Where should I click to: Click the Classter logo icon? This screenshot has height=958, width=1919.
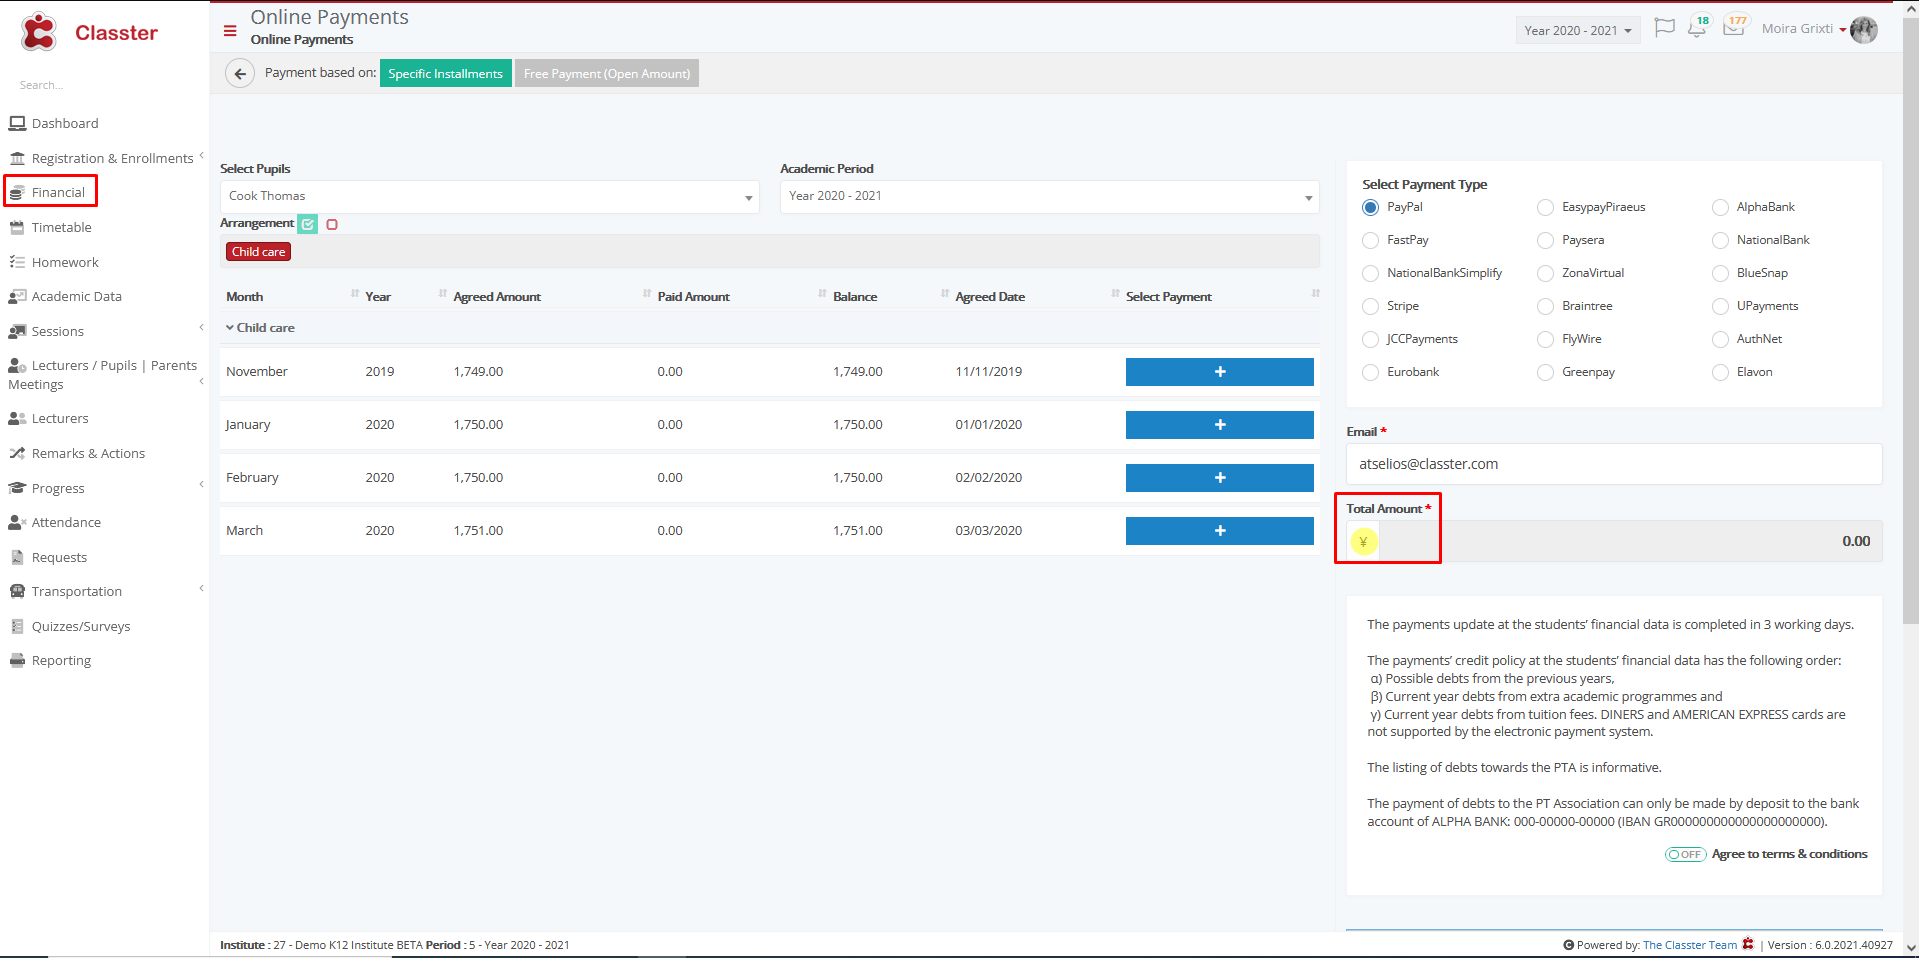click(x=39, y=32)
